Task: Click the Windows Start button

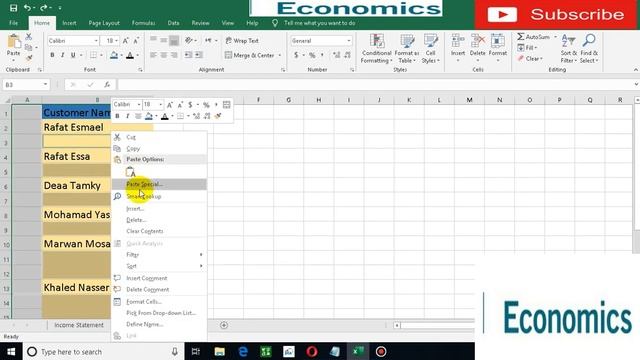Action: pyautogui.click(x=11, y=351)
